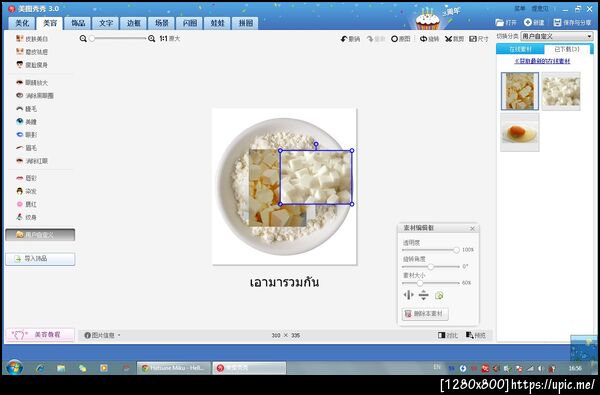600x395 pixels.
Task: Click the zoom out magnifier icon
Action: pos(83,38)
